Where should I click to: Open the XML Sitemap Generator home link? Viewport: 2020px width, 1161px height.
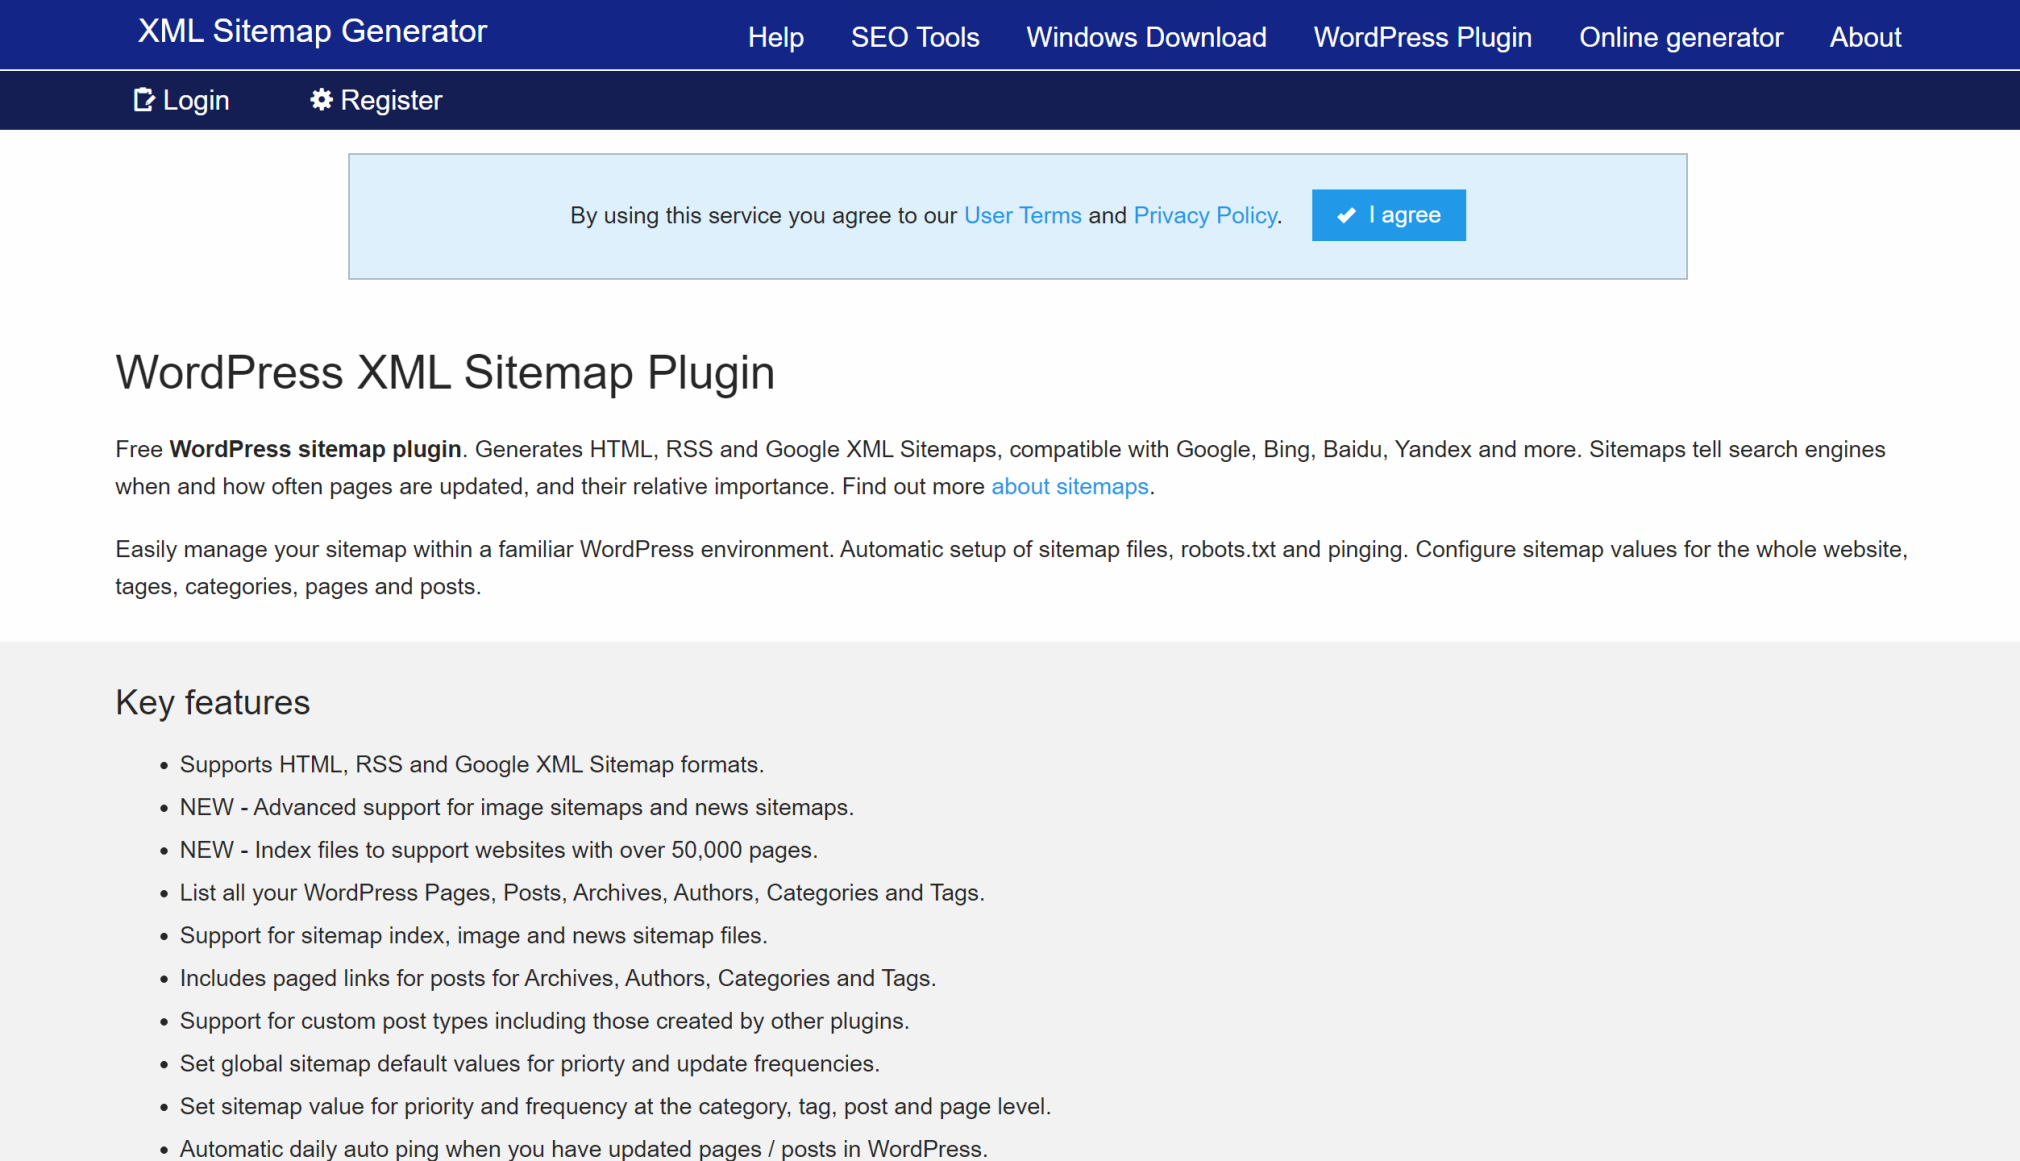(312, 31)
